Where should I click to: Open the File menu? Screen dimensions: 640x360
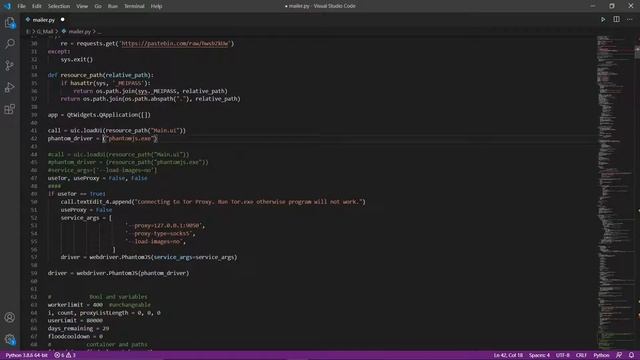tap(21, 6)
